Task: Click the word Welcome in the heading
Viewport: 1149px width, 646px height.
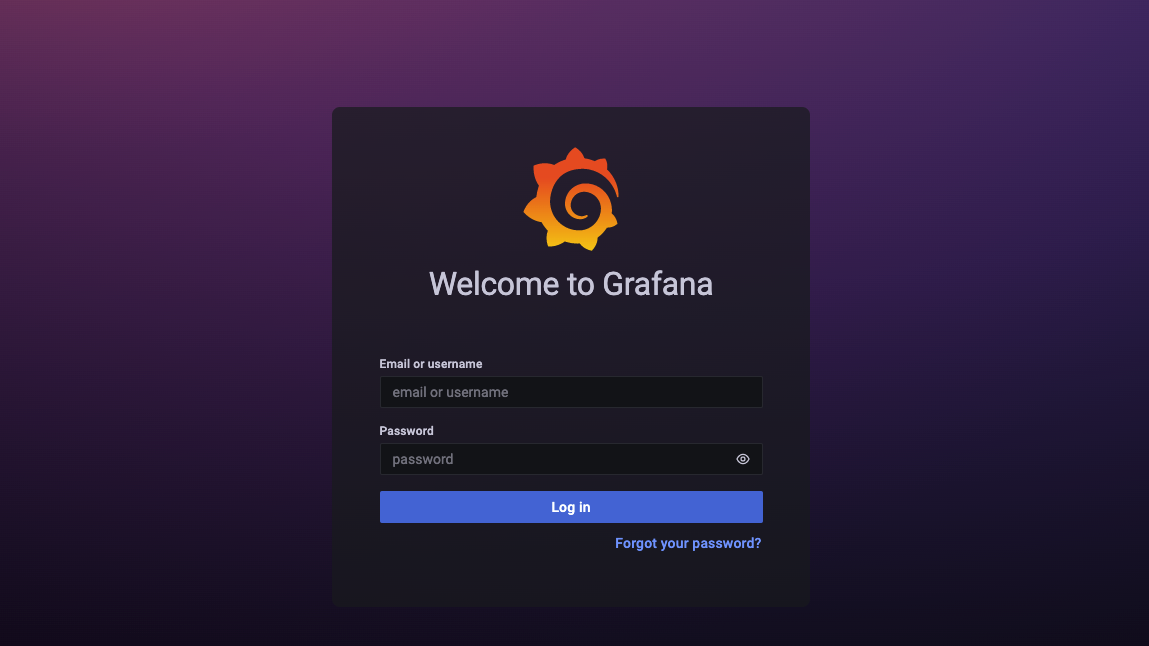Action: tap(494, 284)
